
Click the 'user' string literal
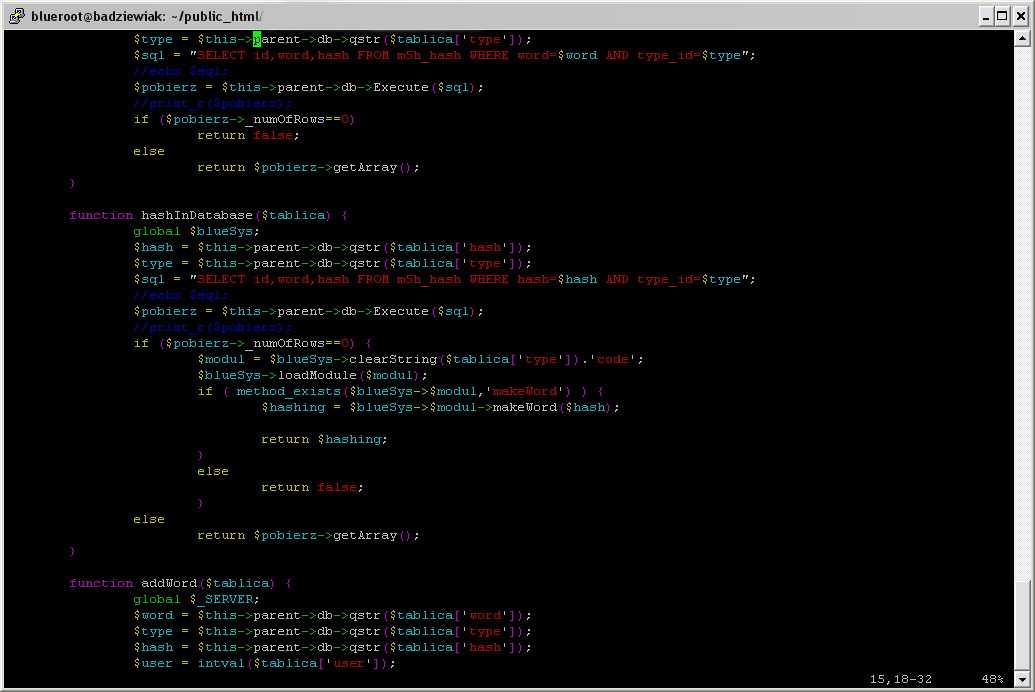coord(349,663)
